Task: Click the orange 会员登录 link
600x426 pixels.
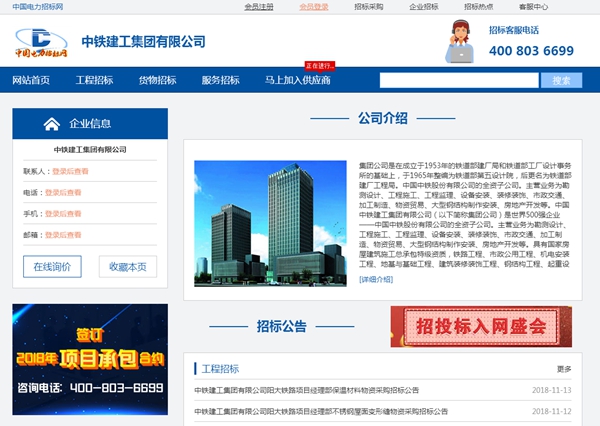Action: tap(313, 6)
